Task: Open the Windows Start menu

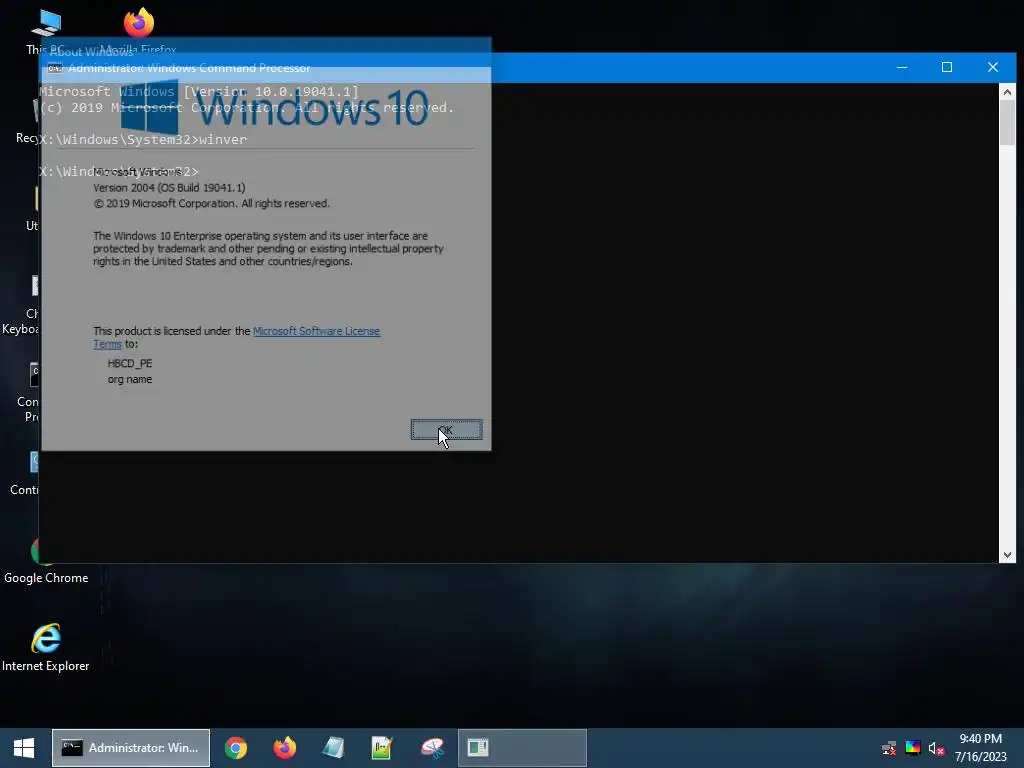Action: (x=24, y=748)
